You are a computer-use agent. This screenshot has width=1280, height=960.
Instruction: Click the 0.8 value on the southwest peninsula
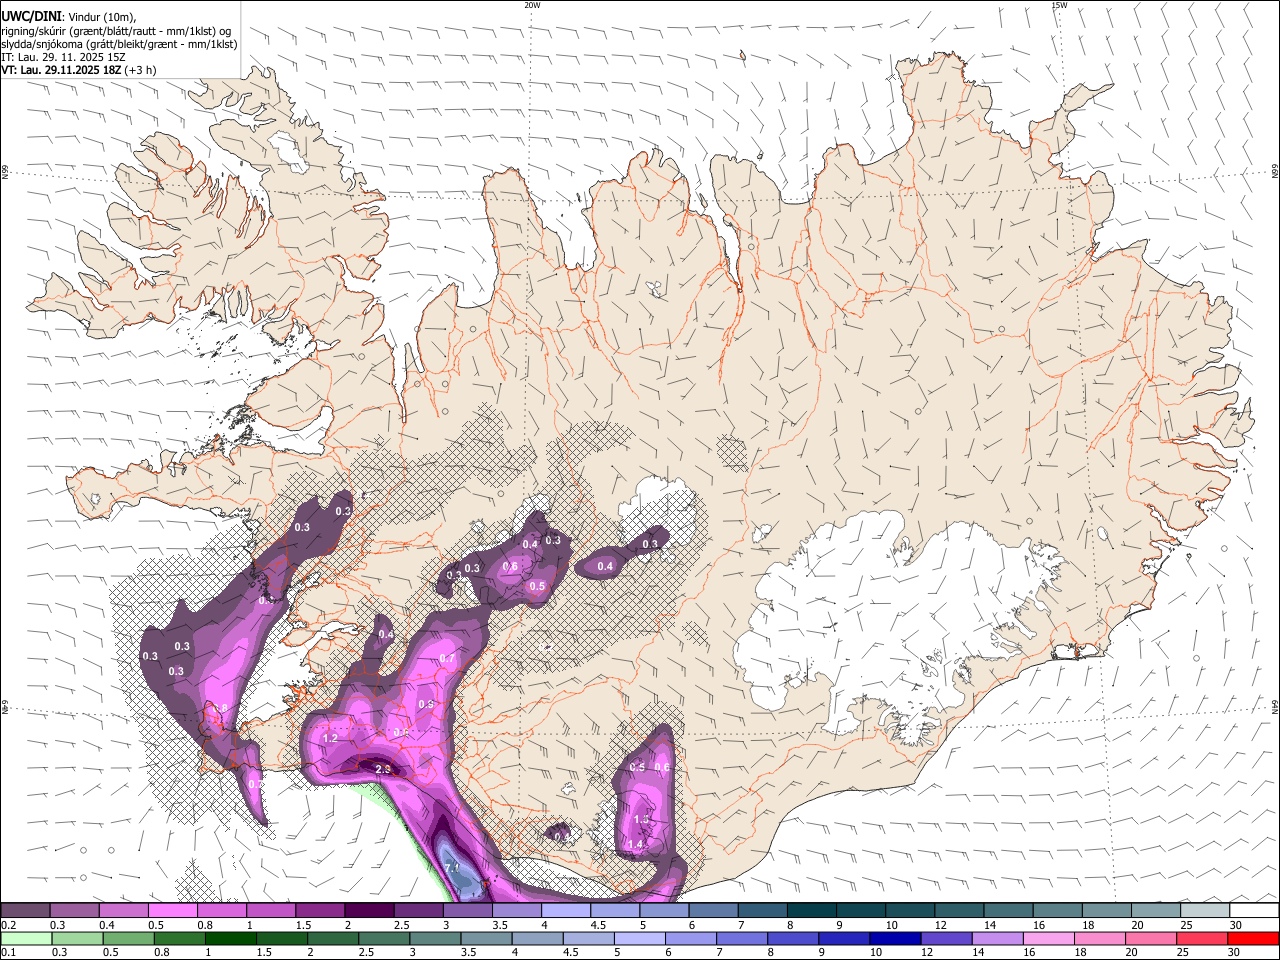click(220, 709)
